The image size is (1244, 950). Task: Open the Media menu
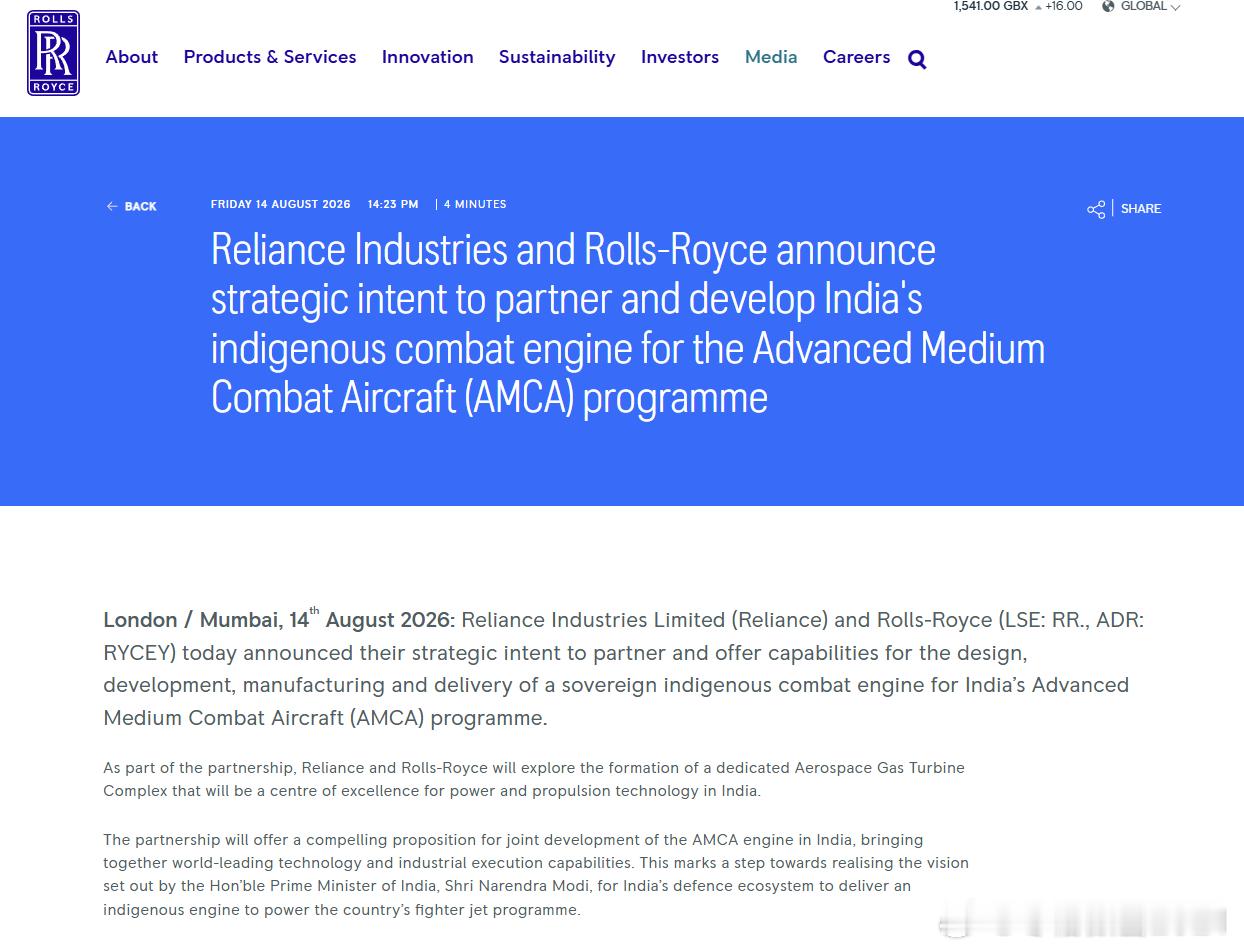click(x=771, y=57)
